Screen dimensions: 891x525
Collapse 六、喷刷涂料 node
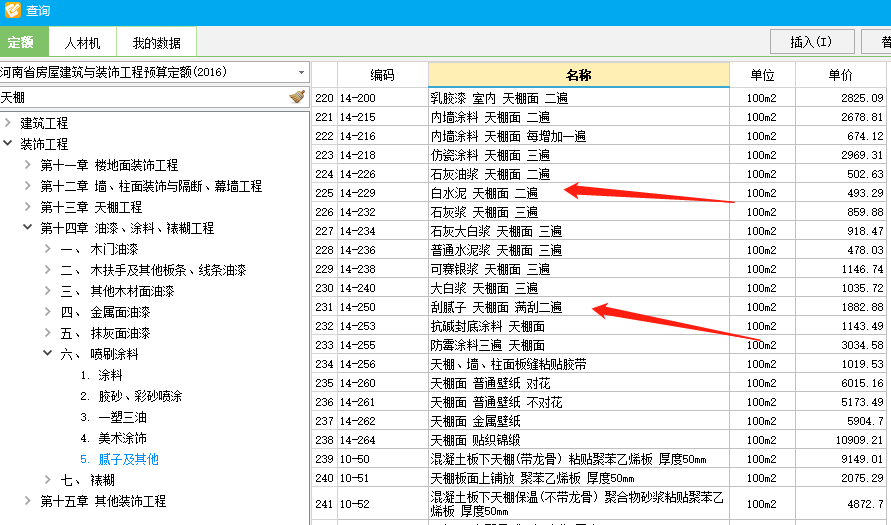coord(48,354)
